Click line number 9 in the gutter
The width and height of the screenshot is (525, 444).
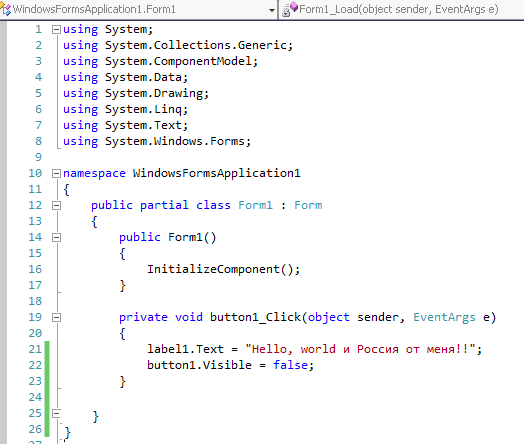pos(39,157)
